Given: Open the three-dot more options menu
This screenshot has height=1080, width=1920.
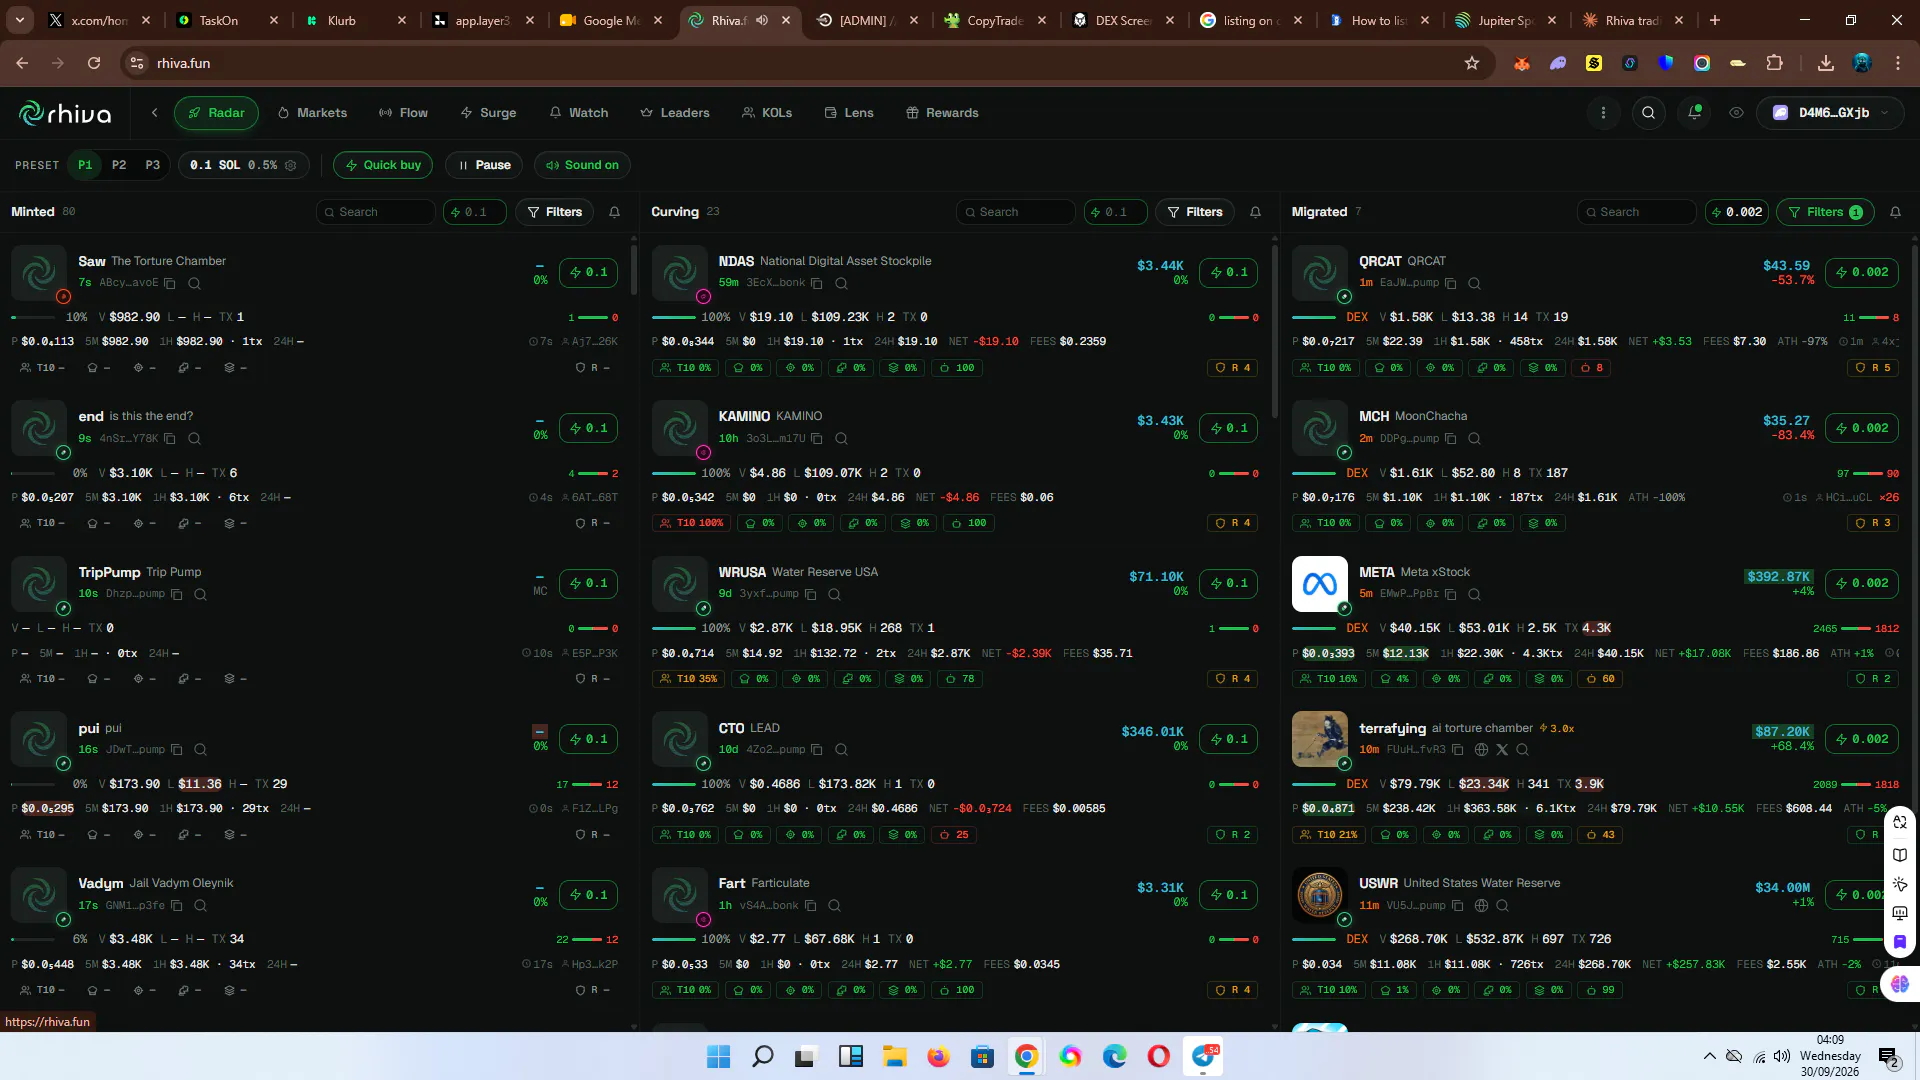Looking at the screenshot, I should click(1603, 113).
